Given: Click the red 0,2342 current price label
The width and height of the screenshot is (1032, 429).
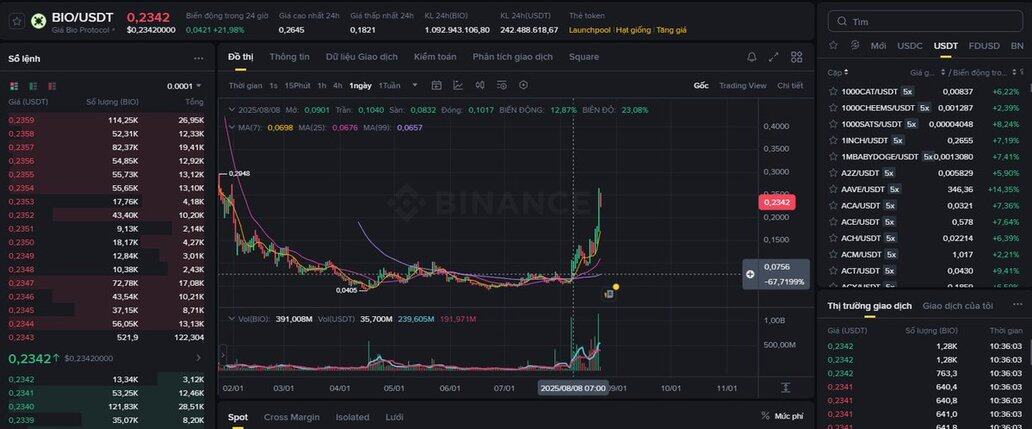Looking at the screenshot, I should [x=777, y=202].
